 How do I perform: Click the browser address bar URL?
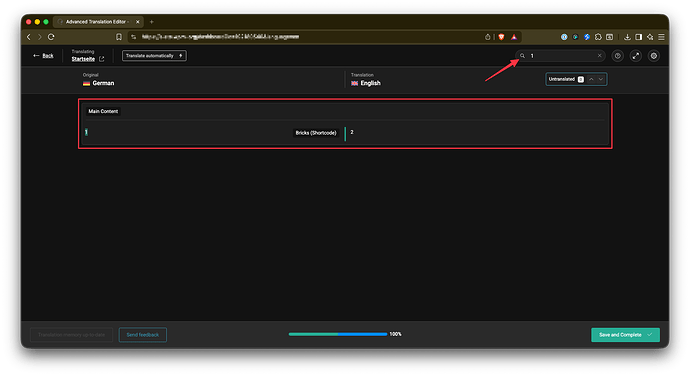point(220,37)
